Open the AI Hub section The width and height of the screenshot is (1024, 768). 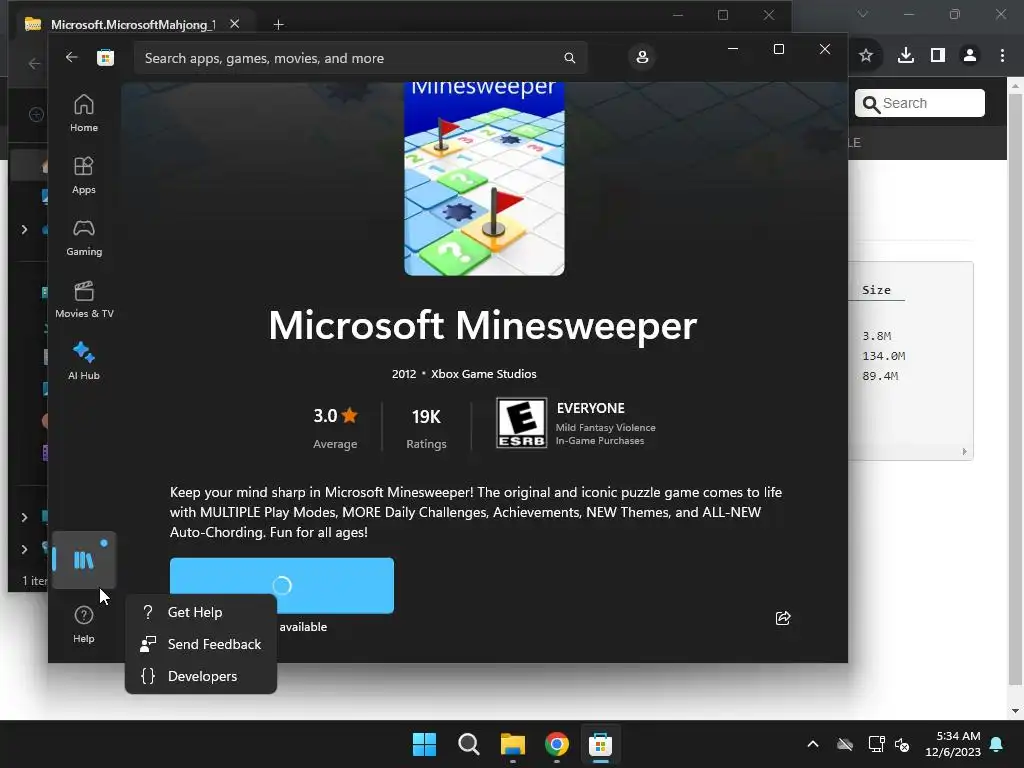pyautogui.click(x=84, y=361)
